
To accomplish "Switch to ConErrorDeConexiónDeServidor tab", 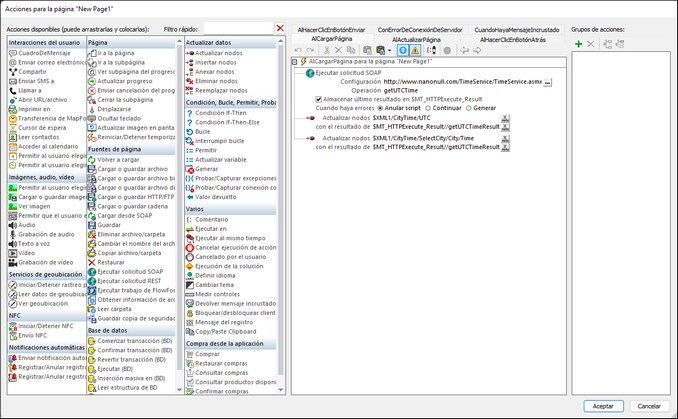I will coord(420,30).
